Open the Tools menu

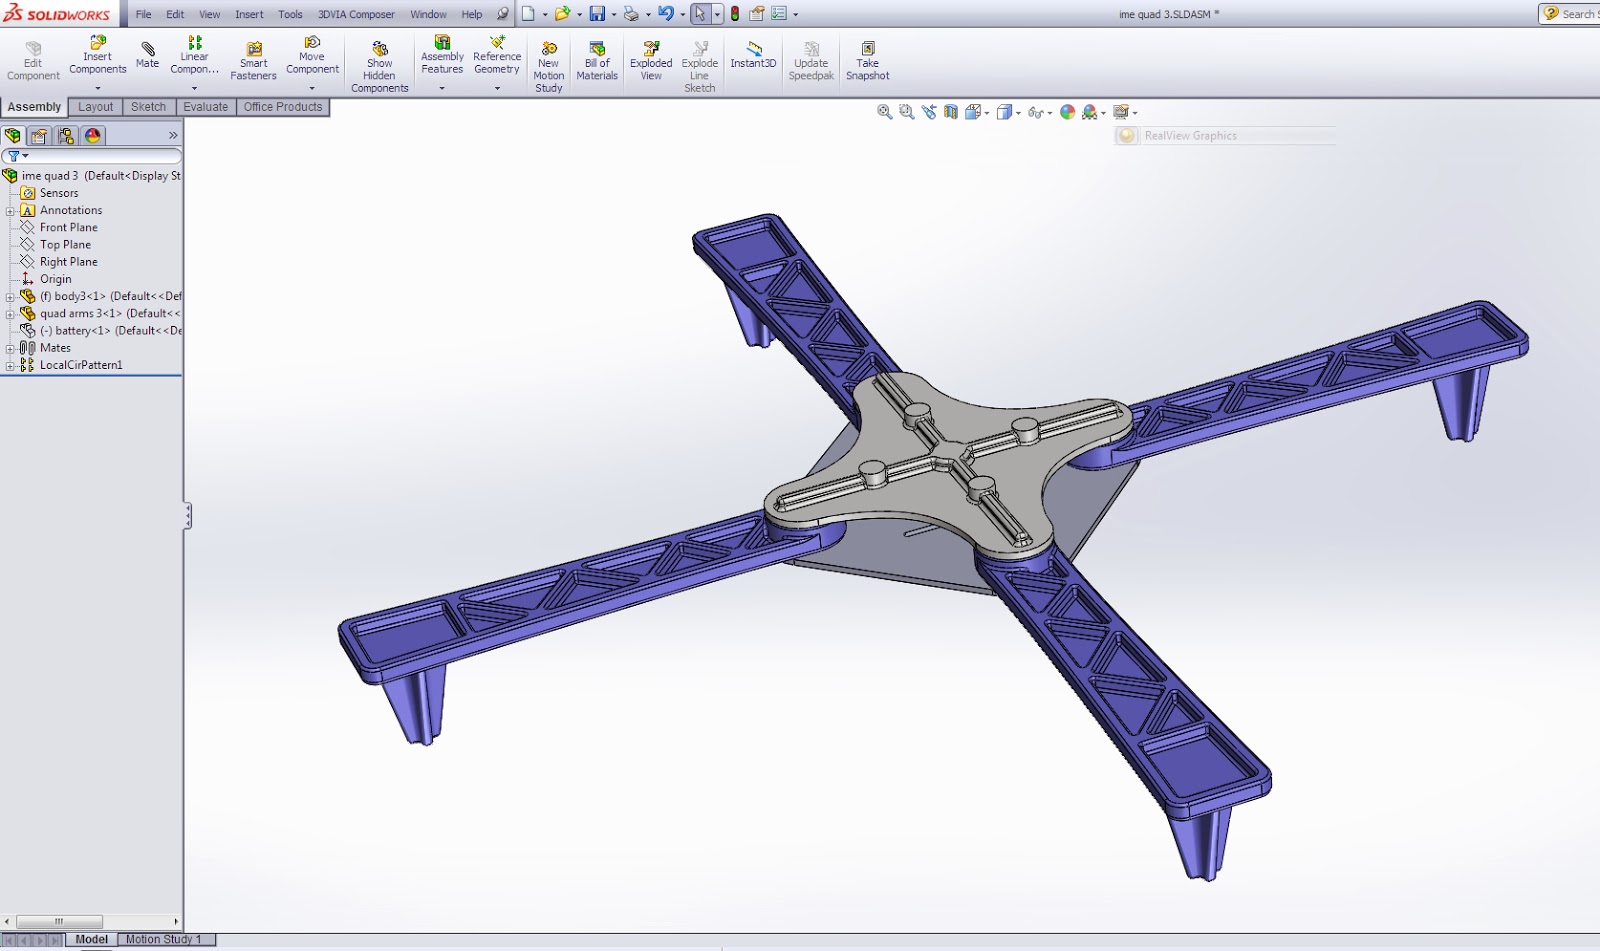click(x=290, y=14)
